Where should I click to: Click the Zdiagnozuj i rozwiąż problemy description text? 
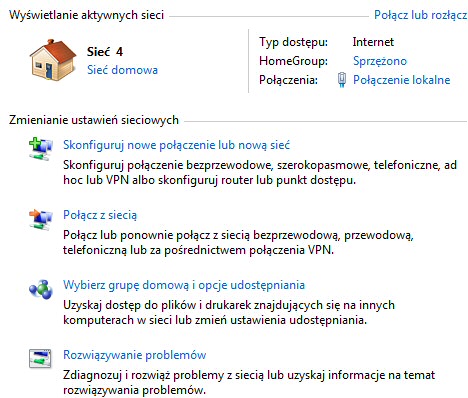click(x=249, y=382)
